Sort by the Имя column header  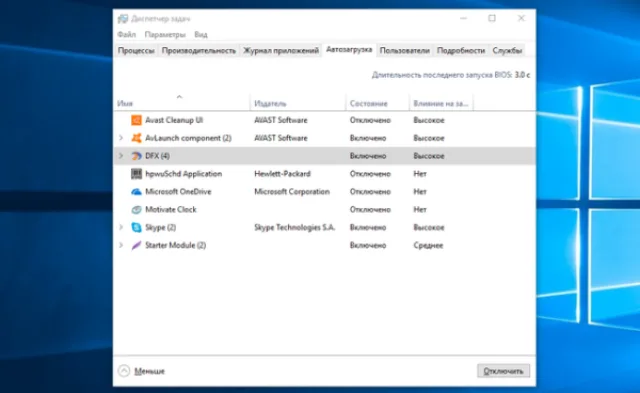click(182, 104)
